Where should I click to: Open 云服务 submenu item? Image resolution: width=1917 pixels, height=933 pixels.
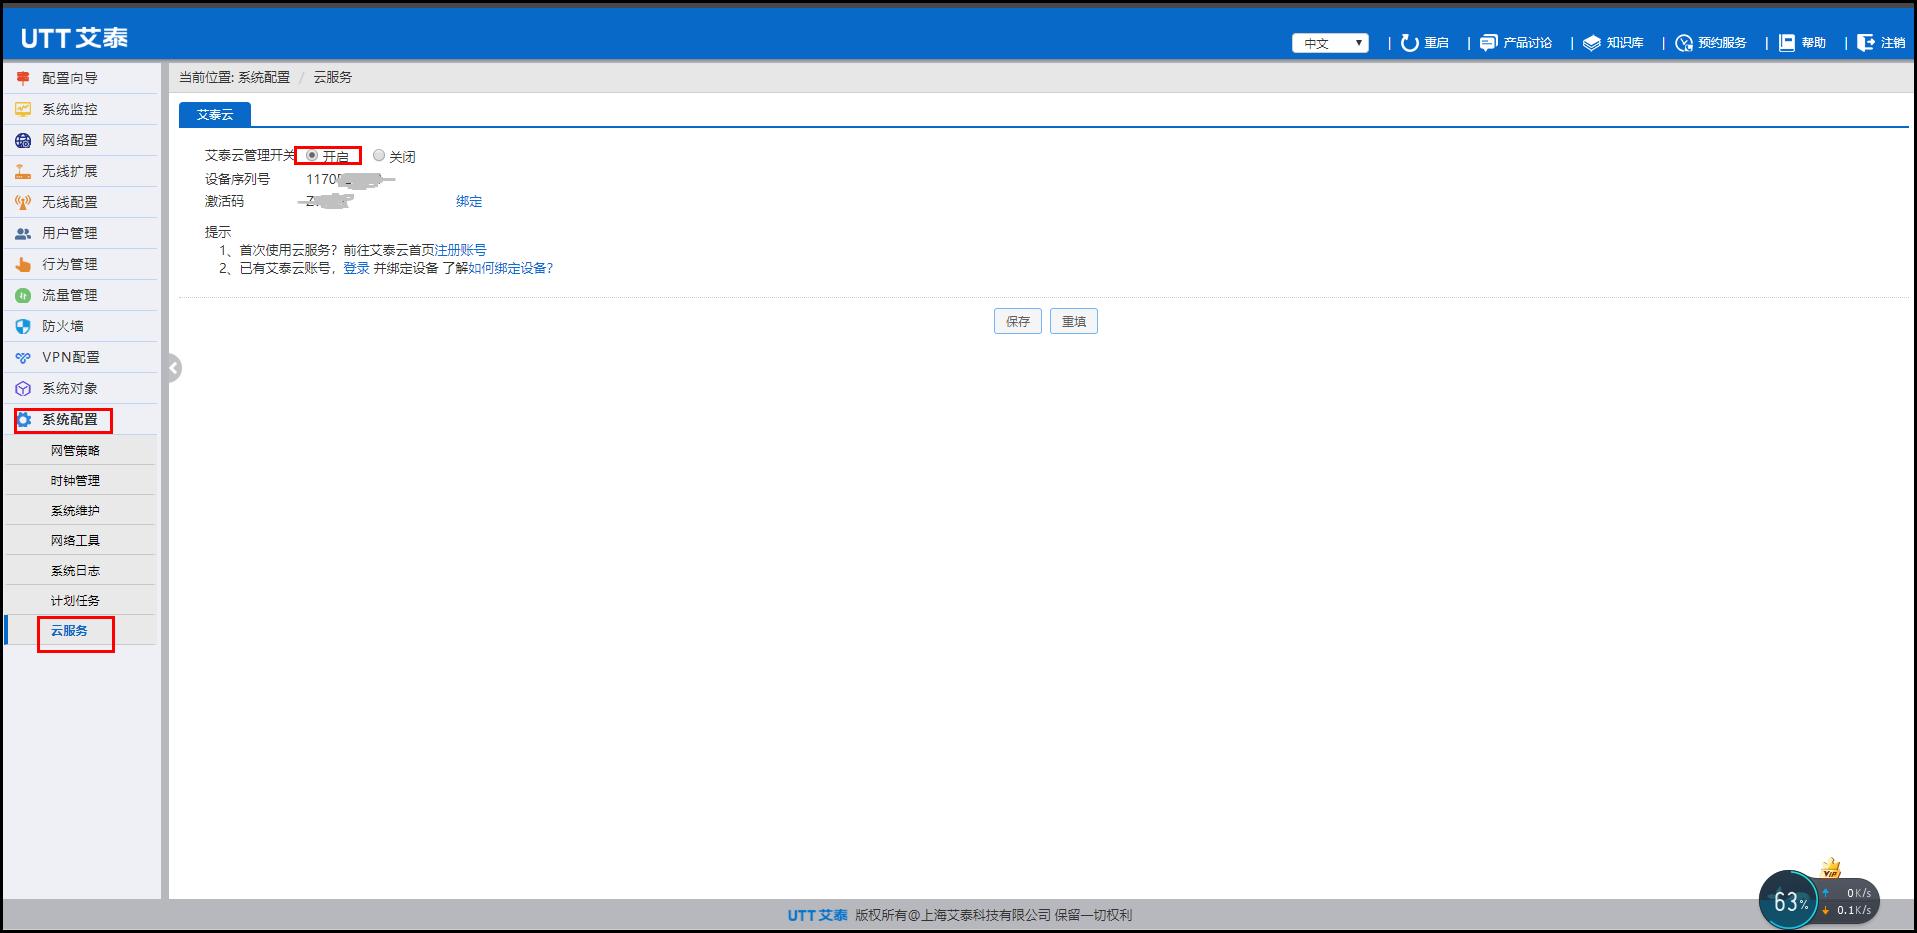click(70, 630)
